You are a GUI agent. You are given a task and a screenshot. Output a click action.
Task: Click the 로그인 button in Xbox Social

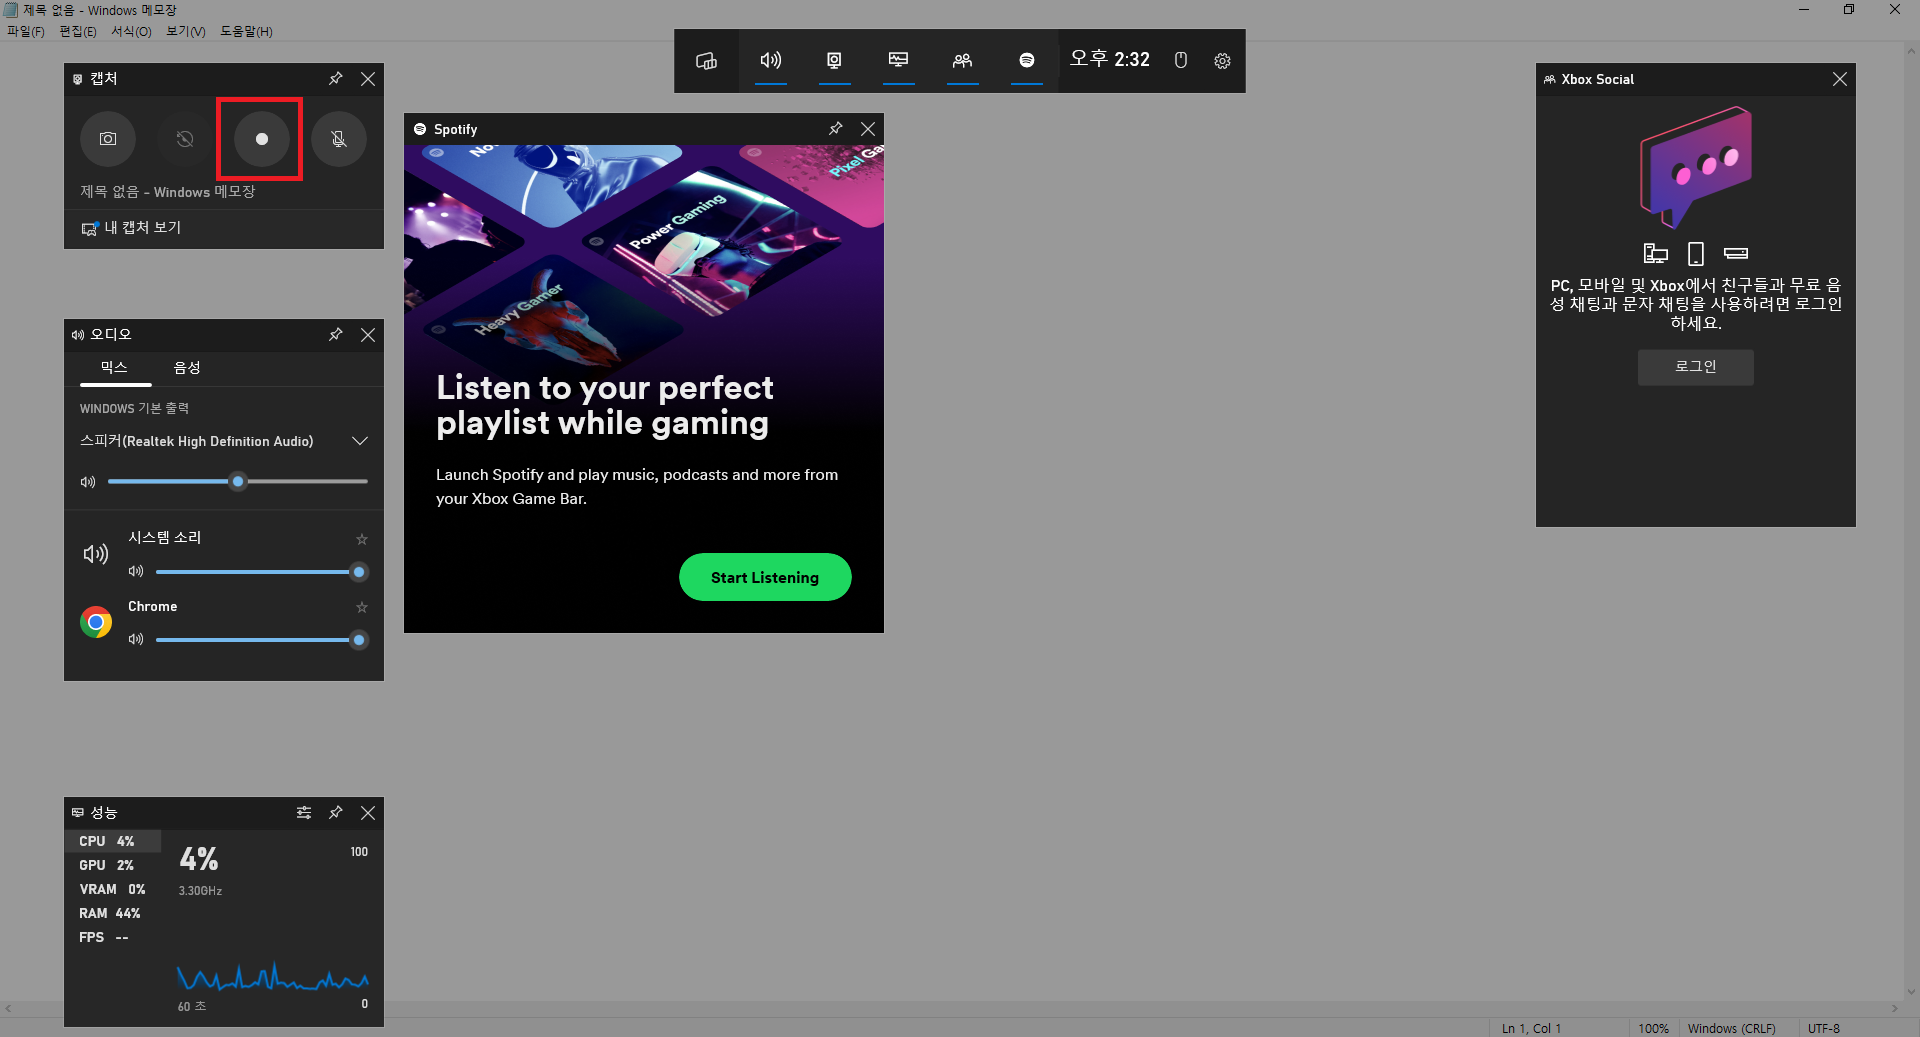(x=1696, y=367)
